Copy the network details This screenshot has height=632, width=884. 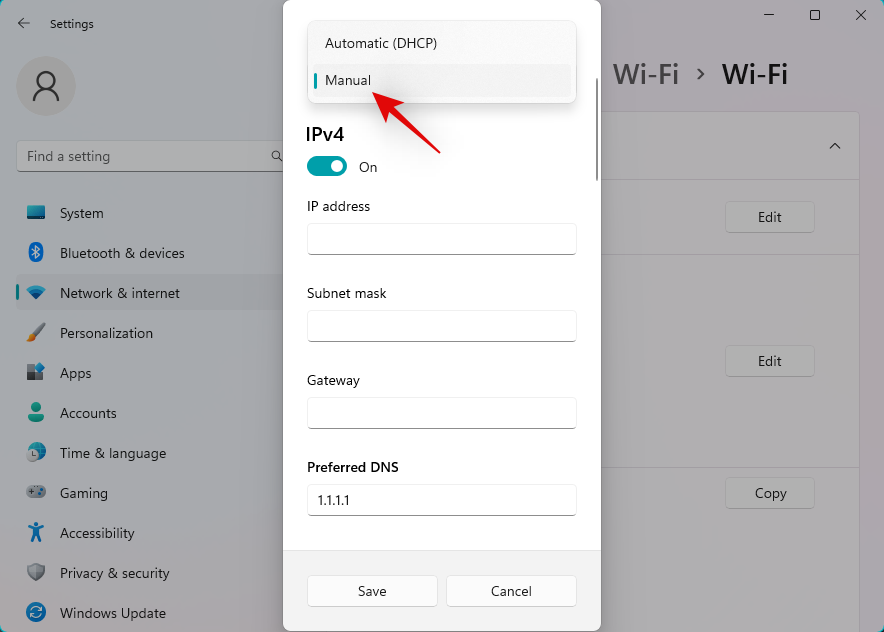(x=769, y=493)
